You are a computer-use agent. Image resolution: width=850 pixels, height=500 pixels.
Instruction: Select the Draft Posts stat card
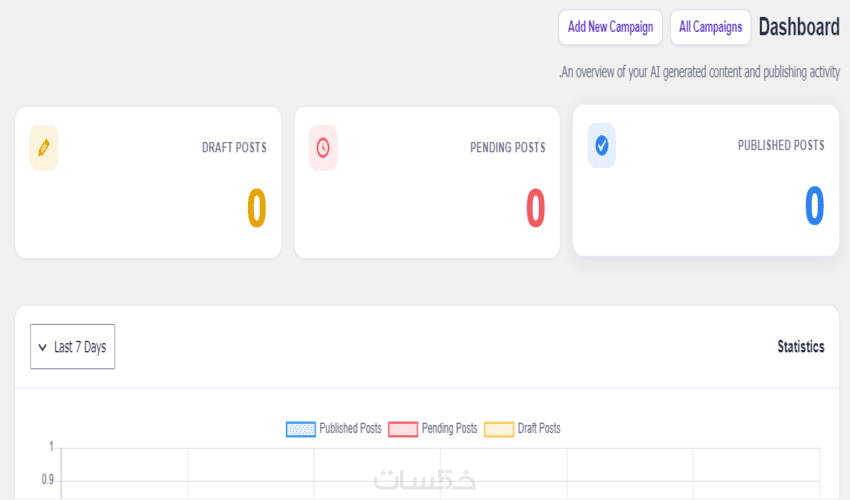[148, 182]
